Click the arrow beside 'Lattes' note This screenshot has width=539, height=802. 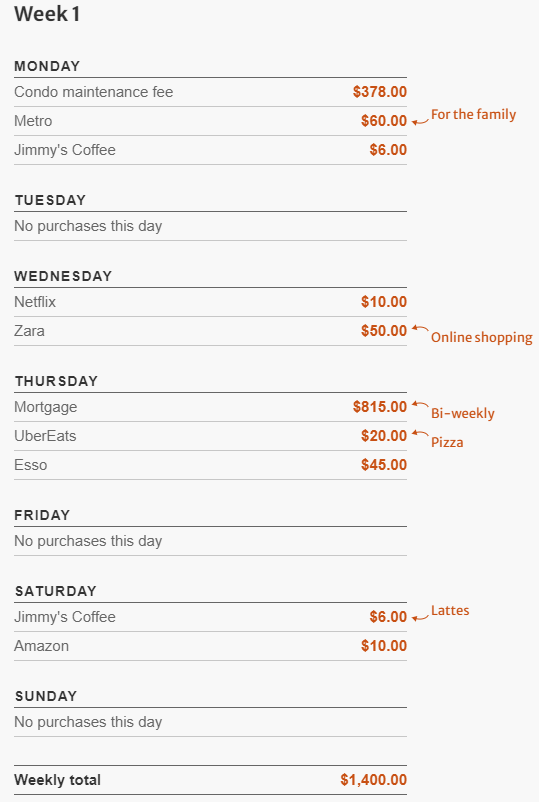point(420,617)
